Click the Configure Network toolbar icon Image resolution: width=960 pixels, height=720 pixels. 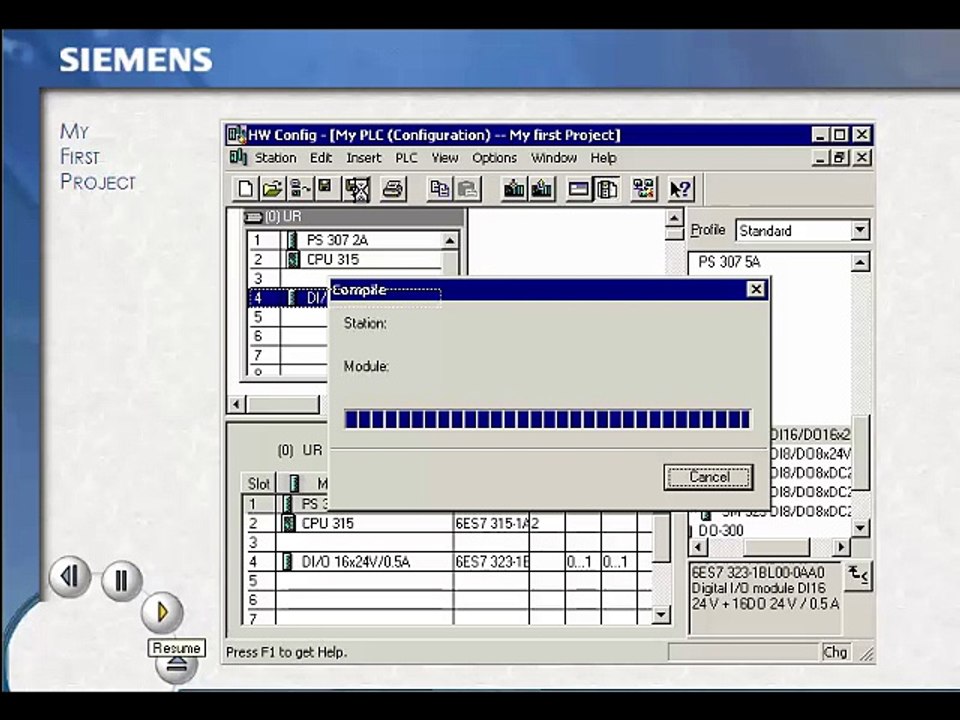[x=643, y=189]
